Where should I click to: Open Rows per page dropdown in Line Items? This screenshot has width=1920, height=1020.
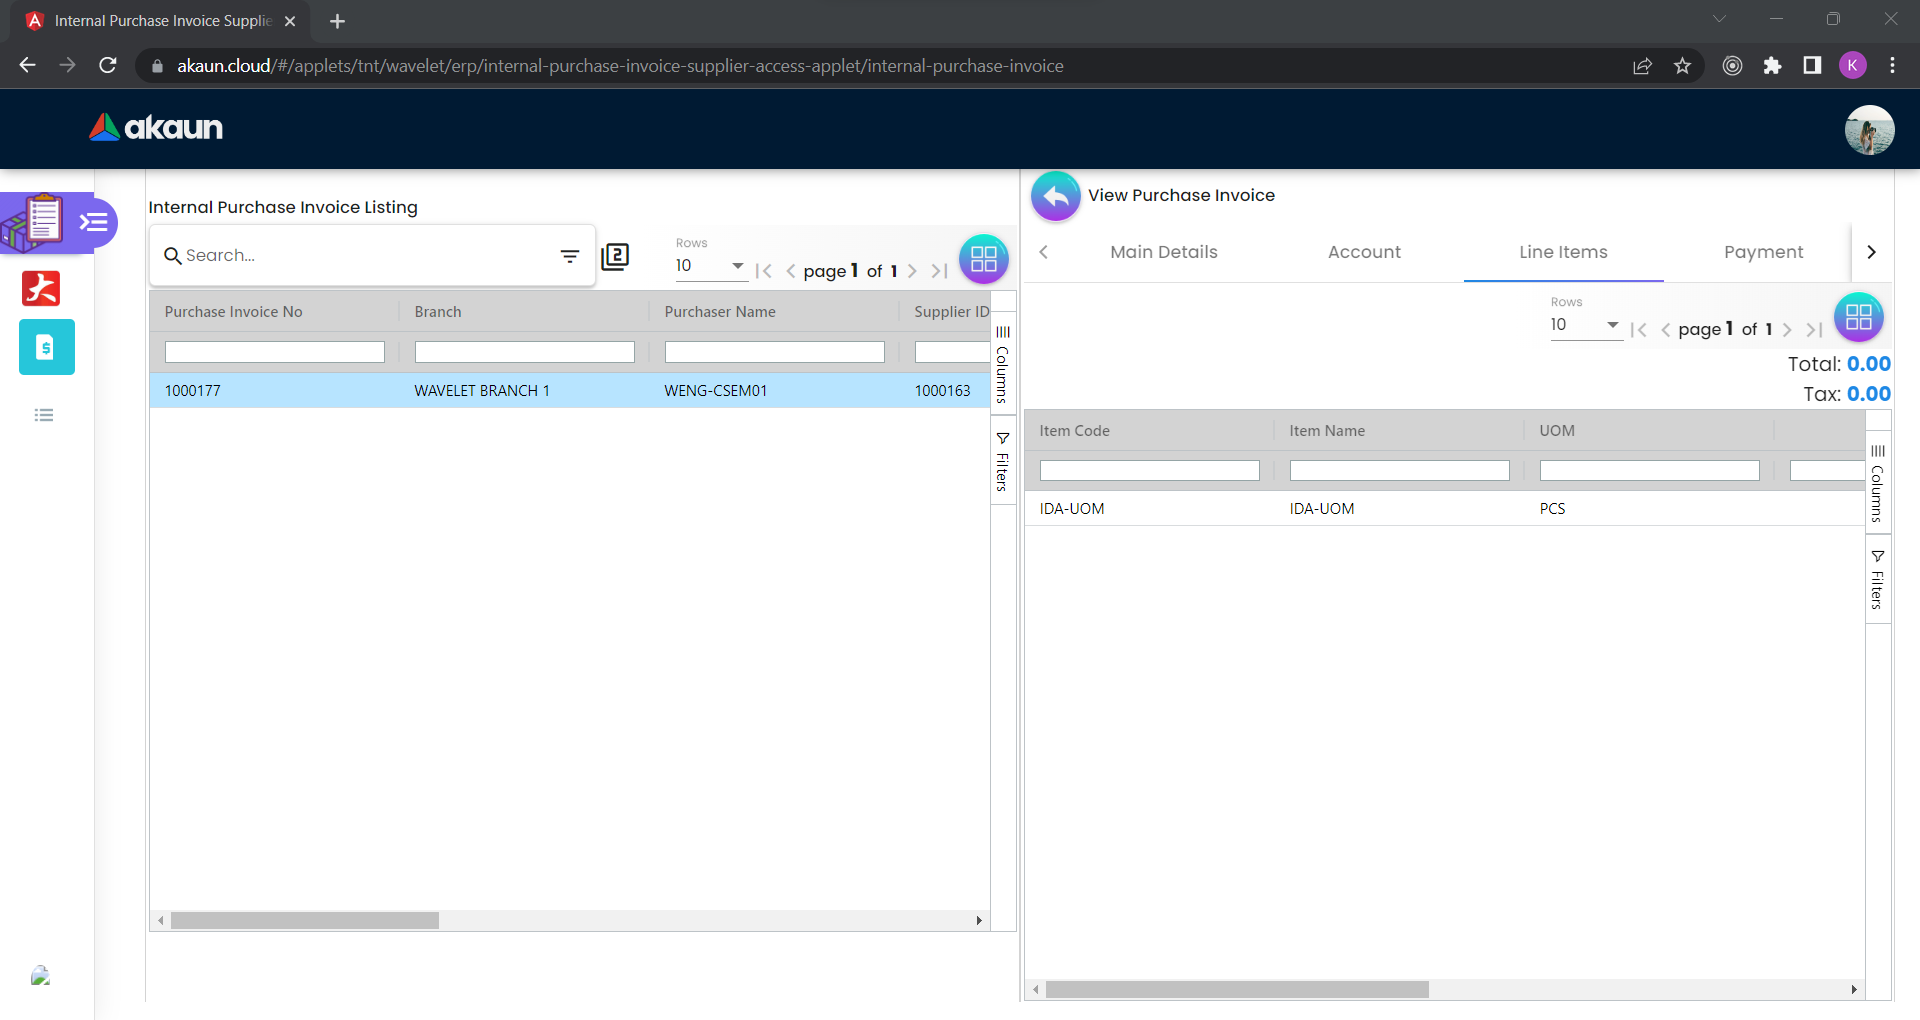click(1585, 325)
